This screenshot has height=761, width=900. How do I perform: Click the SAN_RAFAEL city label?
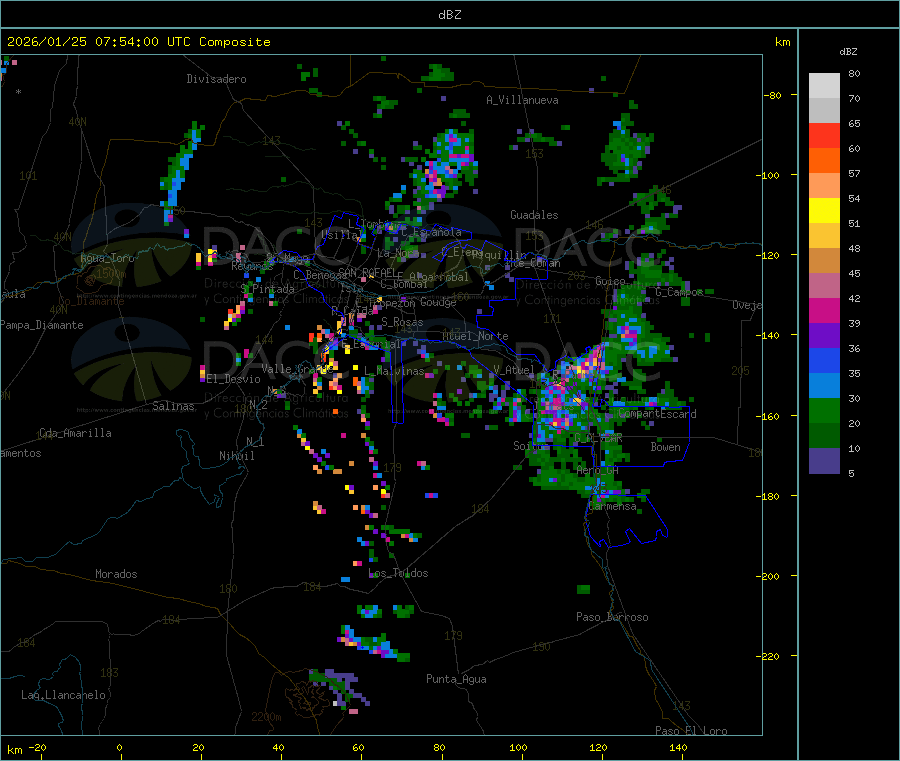tap(367, 272)
